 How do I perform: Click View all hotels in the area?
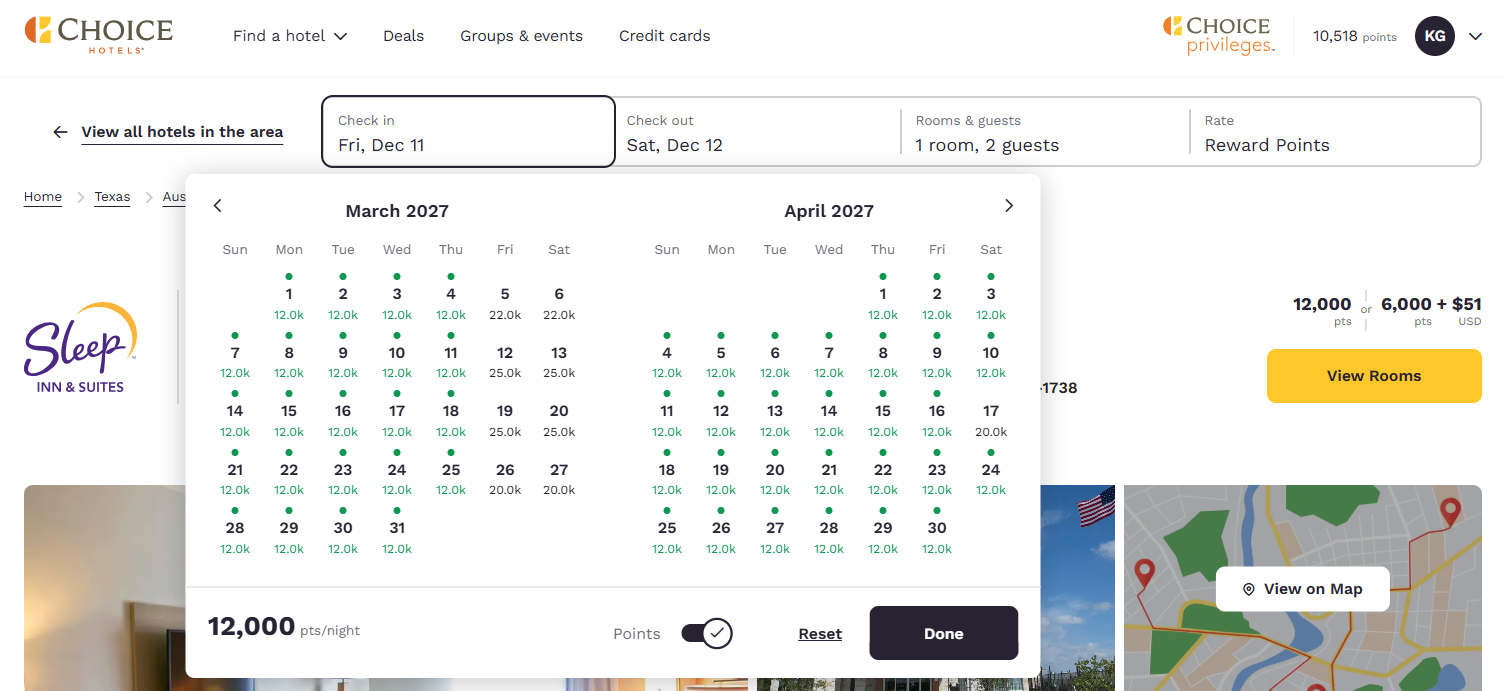pyautogui.click(x=182, y=132)
